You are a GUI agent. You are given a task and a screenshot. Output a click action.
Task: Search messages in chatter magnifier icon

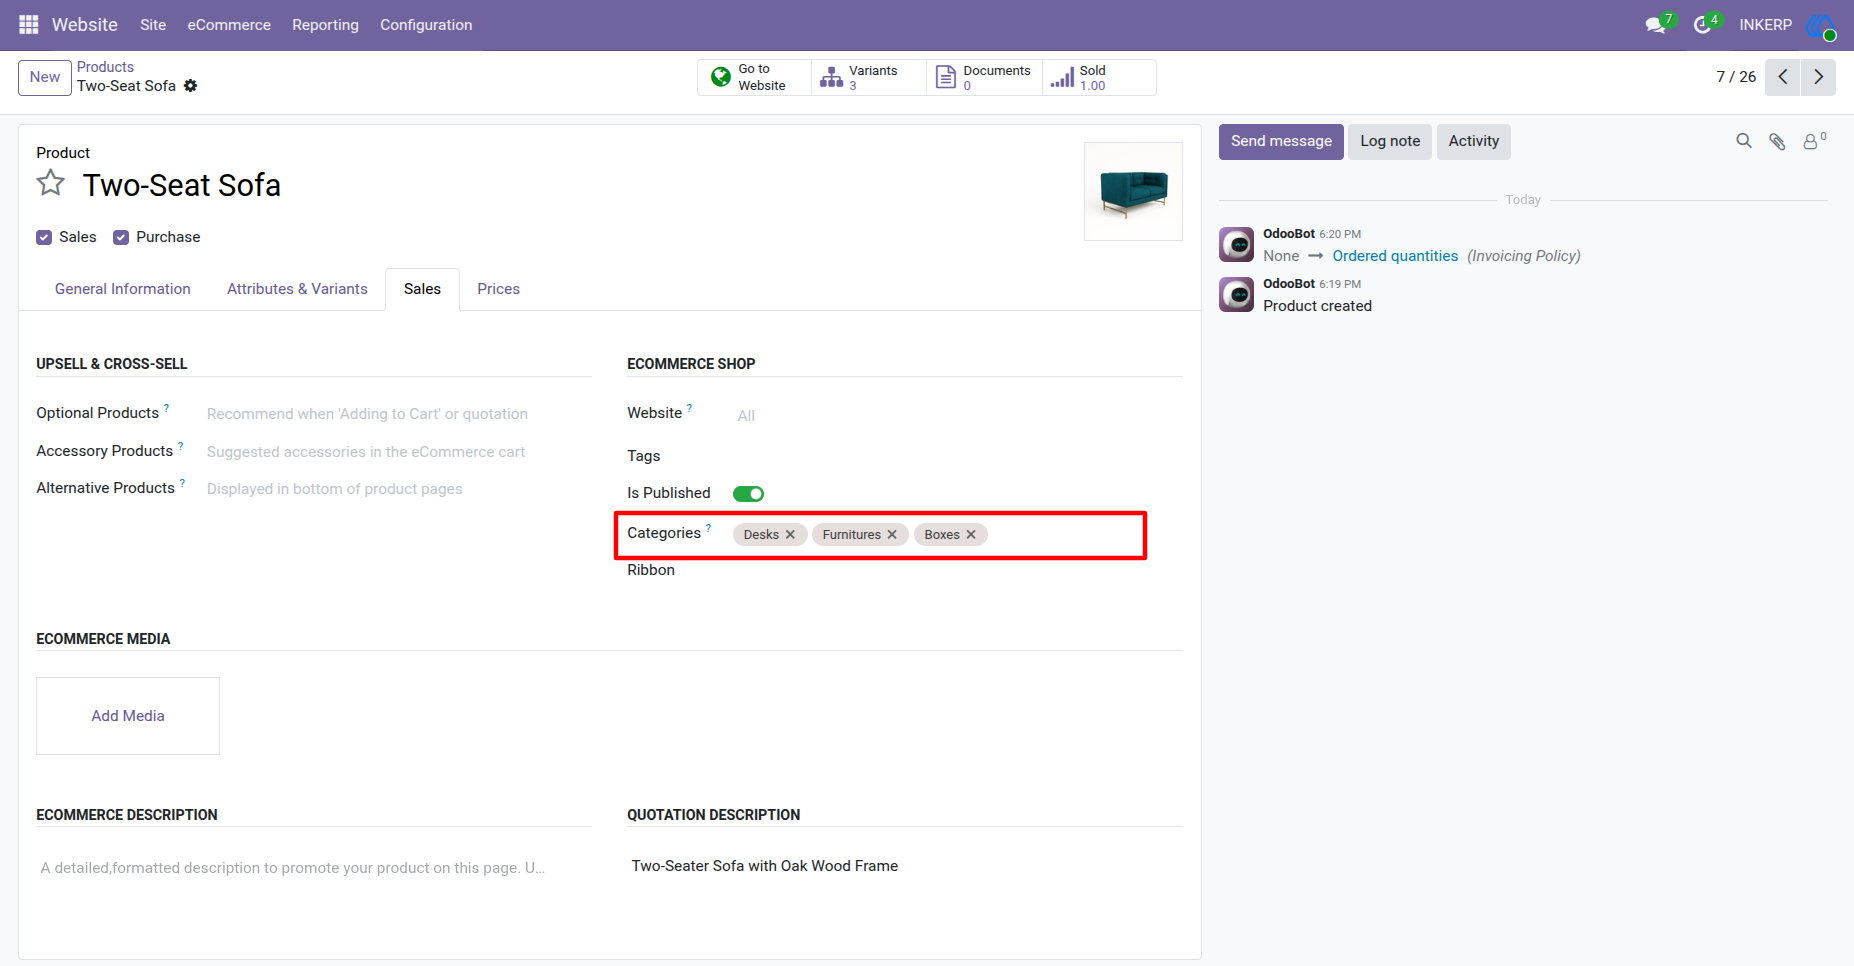pyautogui.click(x=1744, y=141)
